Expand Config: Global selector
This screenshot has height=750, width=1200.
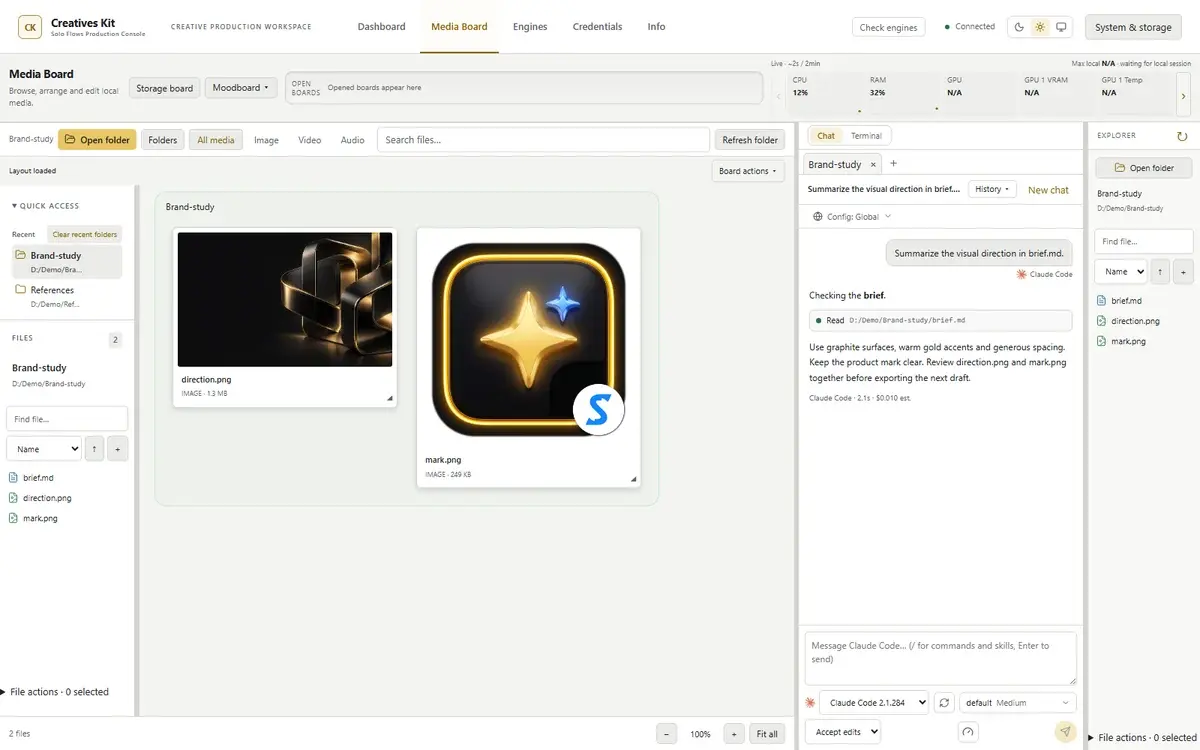click(852, 216)
